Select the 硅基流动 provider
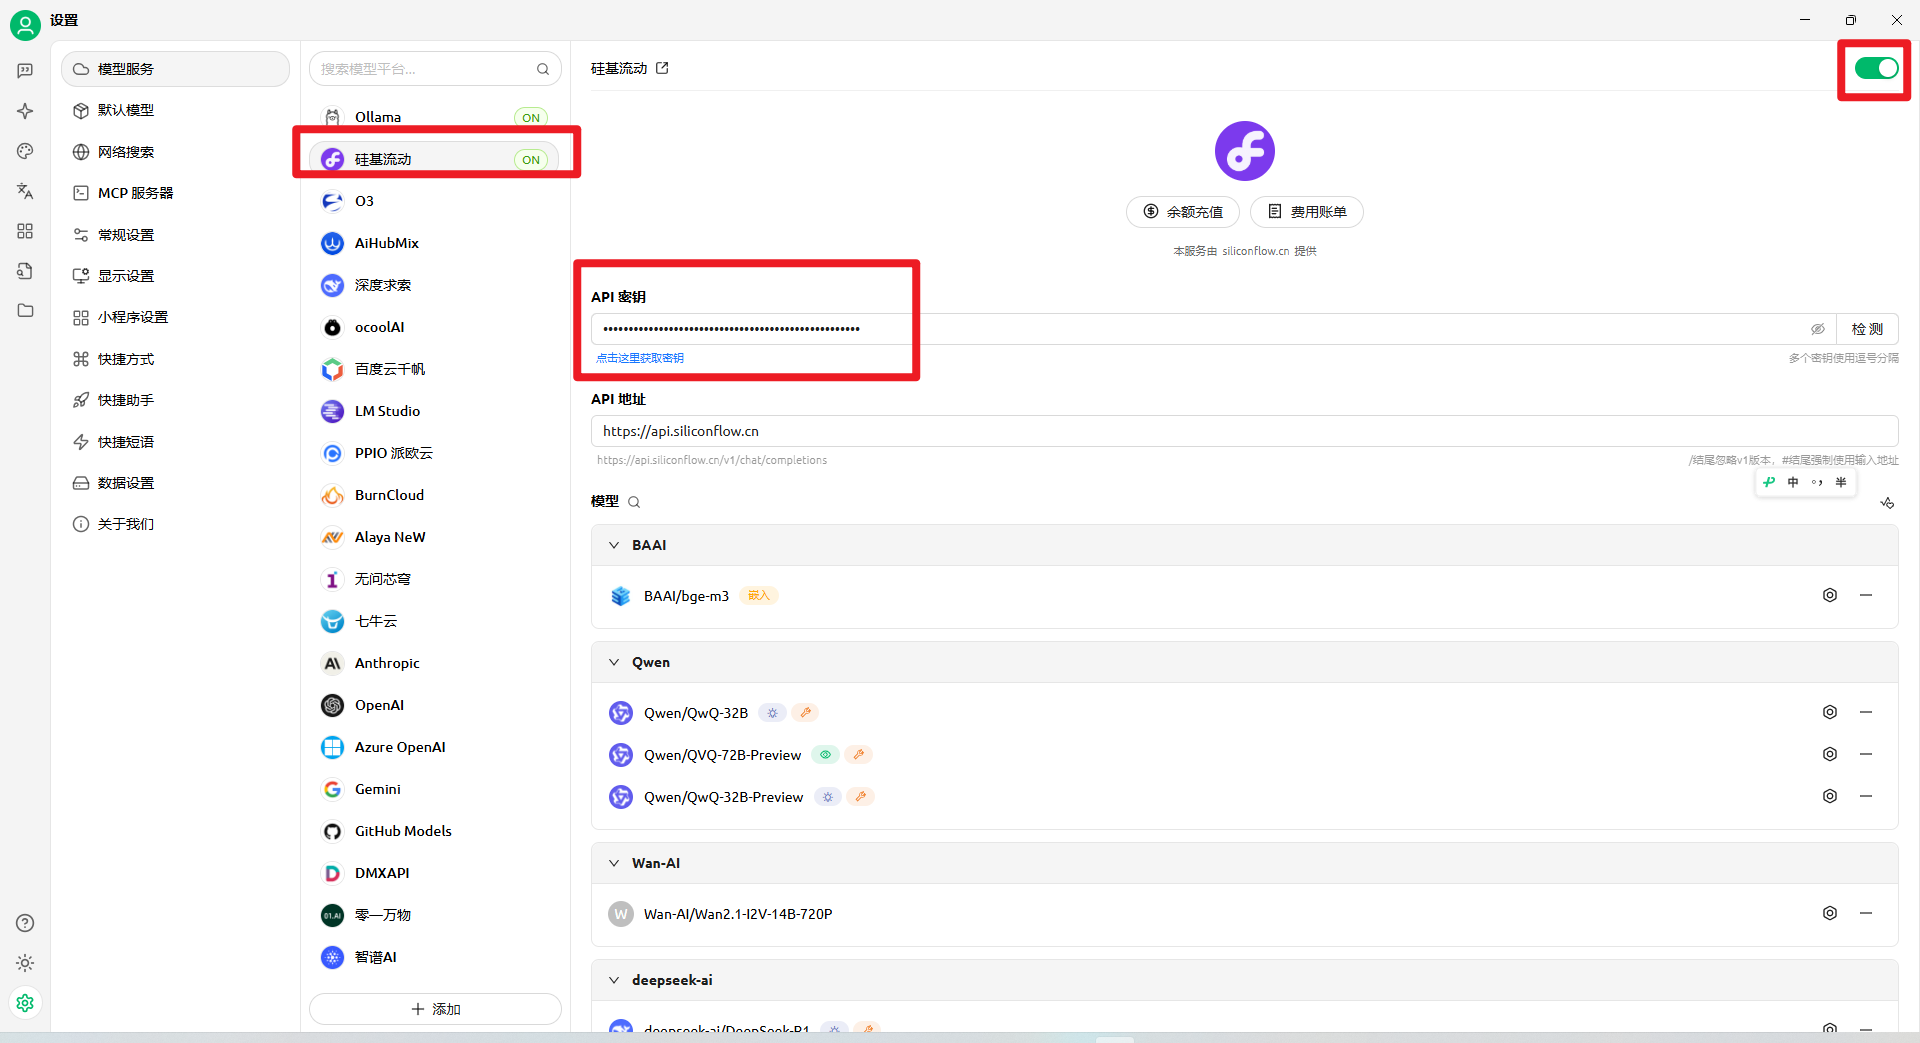 [x=435, y=159]
